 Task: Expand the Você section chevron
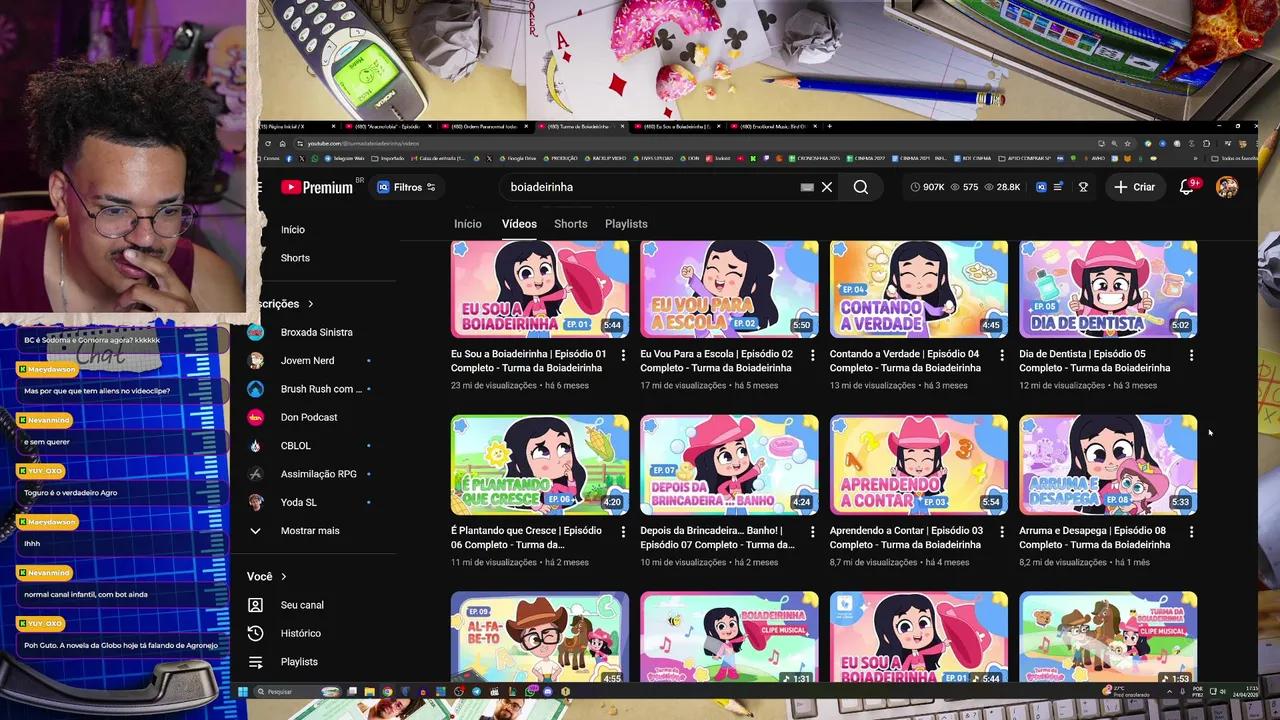pyautogui.click(x=283, y=577)
